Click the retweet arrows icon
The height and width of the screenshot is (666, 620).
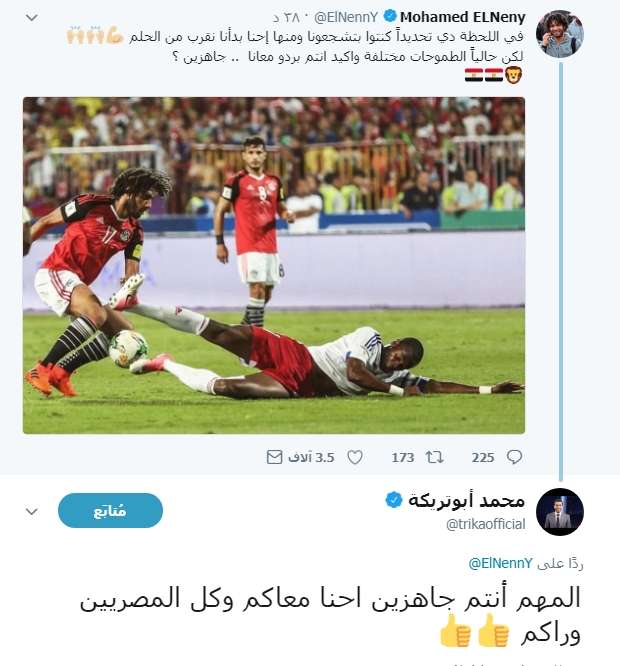pos(434,457)
